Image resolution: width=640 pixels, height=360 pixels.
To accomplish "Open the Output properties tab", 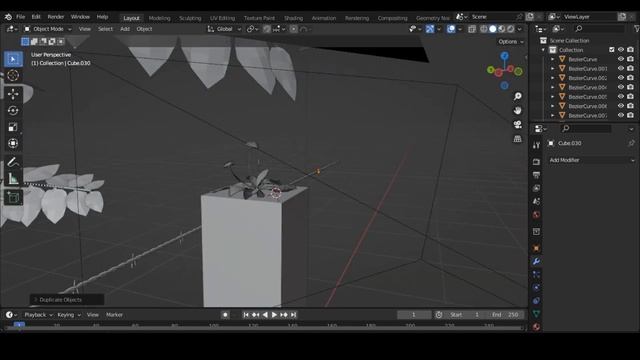I will click(x=536, y=175).
